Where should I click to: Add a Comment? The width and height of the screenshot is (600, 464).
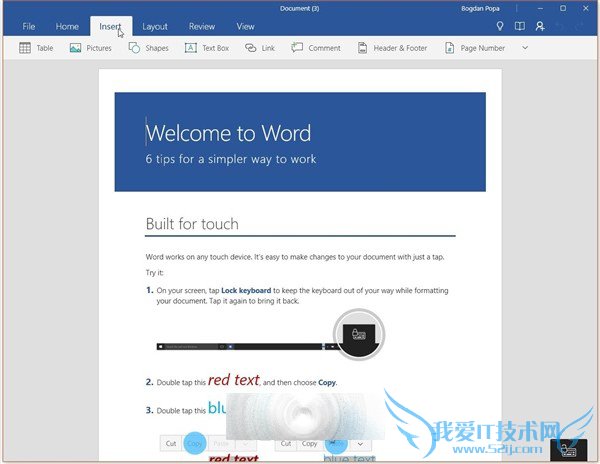coord(316,48)
